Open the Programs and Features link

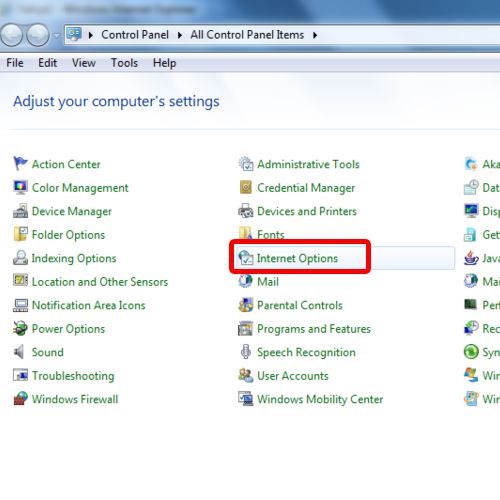(314, 329)
